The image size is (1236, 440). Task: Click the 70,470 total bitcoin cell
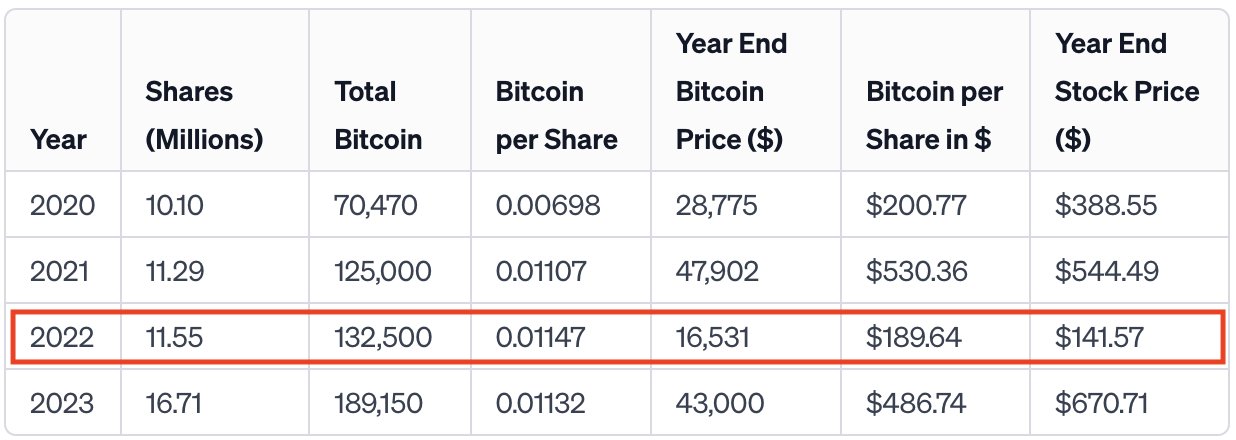376,206
